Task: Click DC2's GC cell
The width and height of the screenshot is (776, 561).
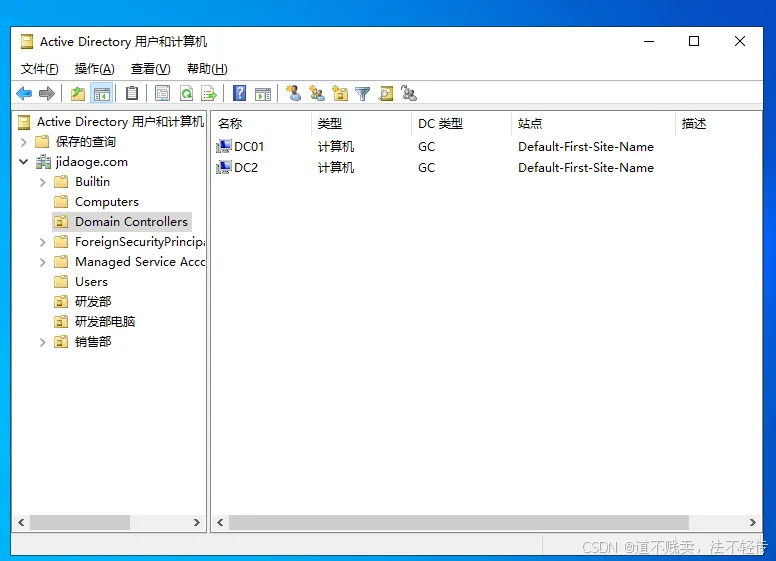Action: click(x=427, y=168)
